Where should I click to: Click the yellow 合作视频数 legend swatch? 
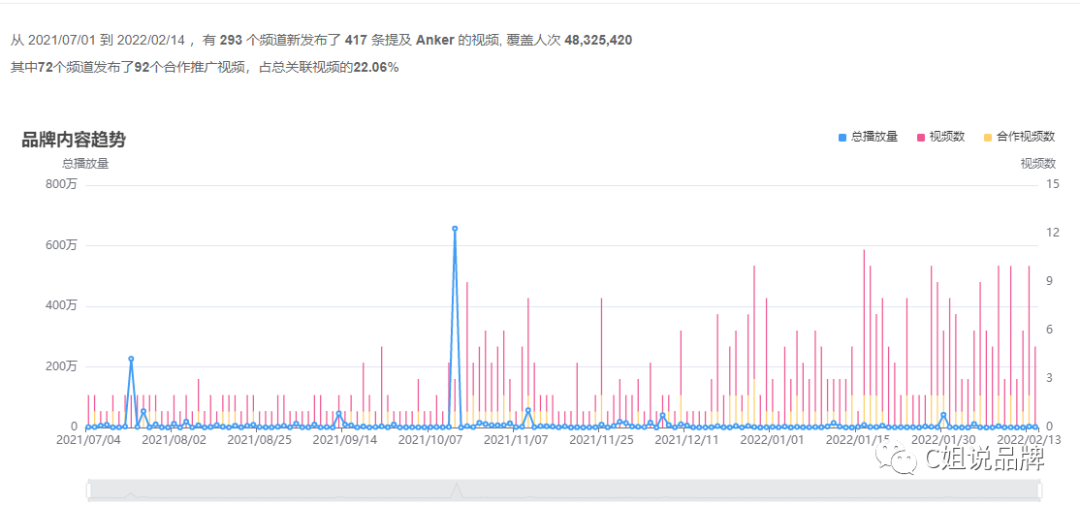(x=988, y=138)
